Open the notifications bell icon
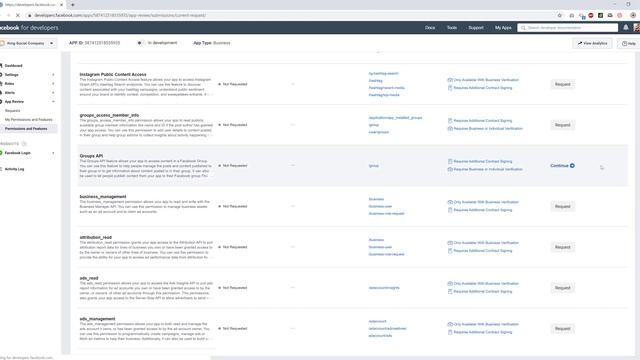640x360 pixels. (x=626, y=27)
